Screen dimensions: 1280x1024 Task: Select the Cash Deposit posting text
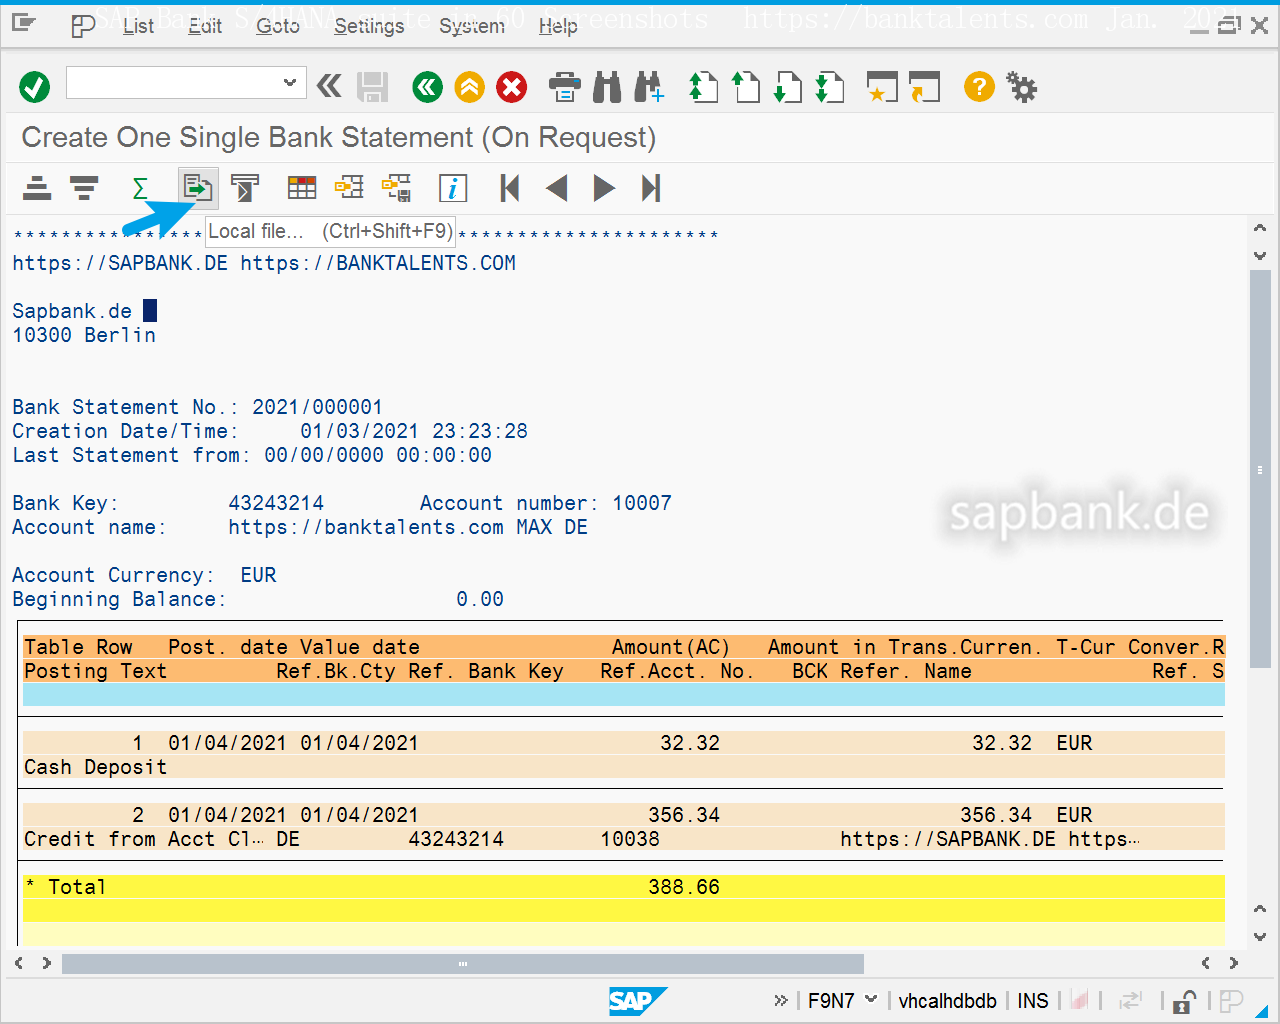click(96, 767)
